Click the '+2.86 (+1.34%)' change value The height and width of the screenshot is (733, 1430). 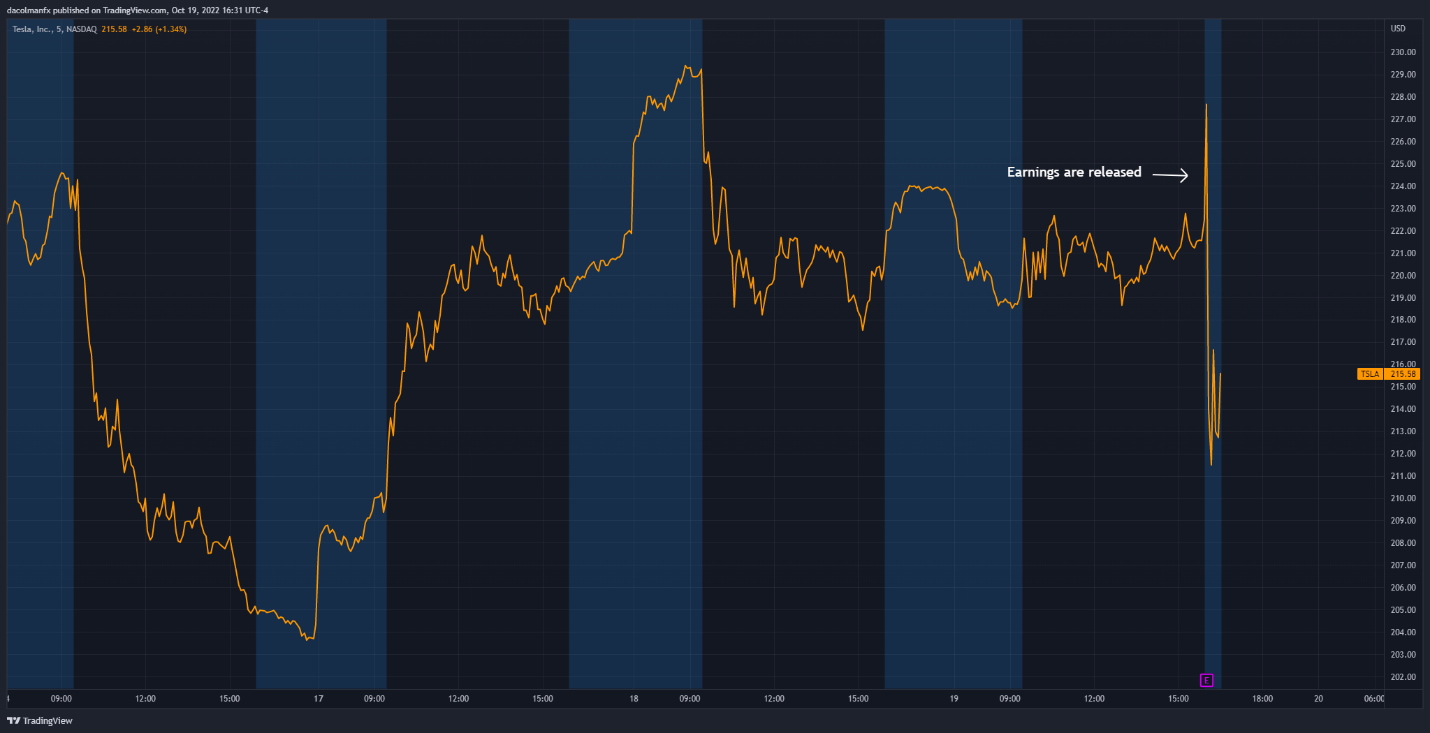[159, 29]
